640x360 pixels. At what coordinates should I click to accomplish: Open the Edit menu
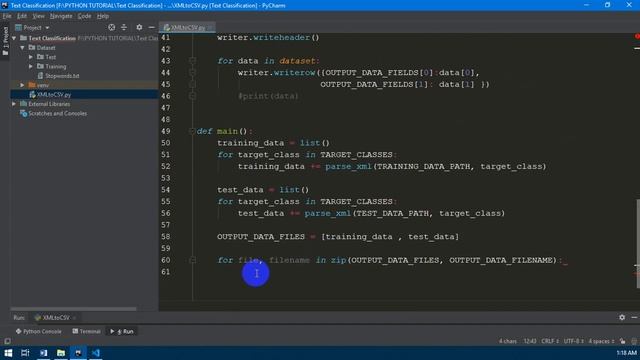[x=22, y=16]
